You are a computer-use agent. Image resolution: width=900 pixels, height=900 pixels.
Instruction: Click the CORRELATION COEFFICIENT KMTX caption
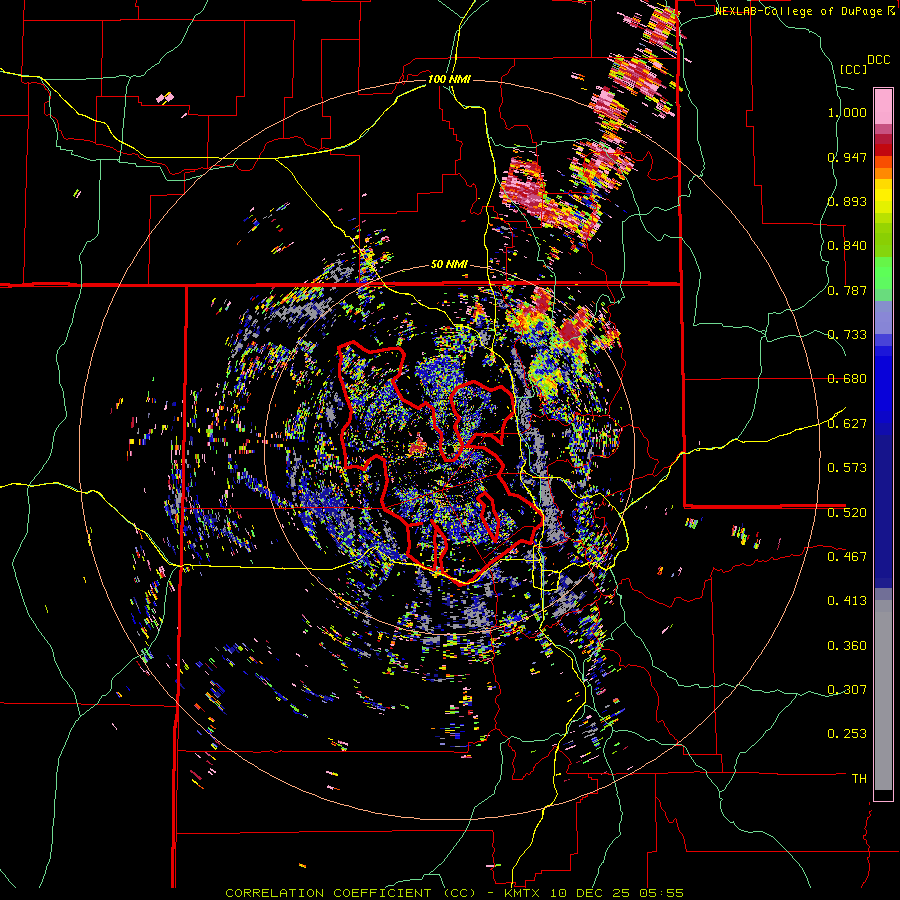(454, 893)
